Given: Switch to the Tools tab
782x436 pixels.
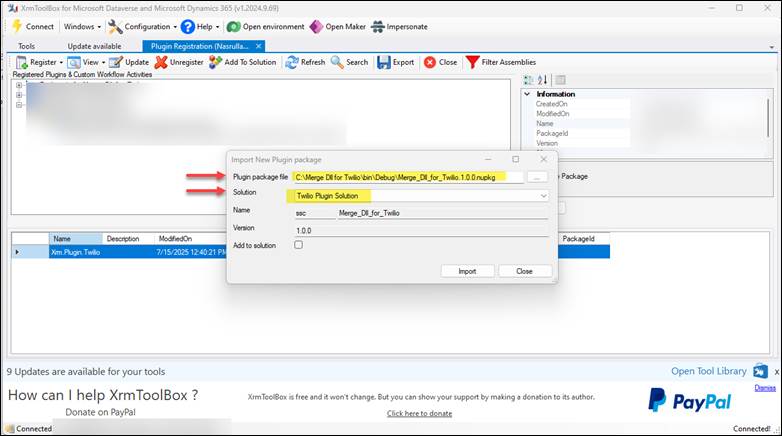Looking at the screenshot, I should click(x=26, y=46).
